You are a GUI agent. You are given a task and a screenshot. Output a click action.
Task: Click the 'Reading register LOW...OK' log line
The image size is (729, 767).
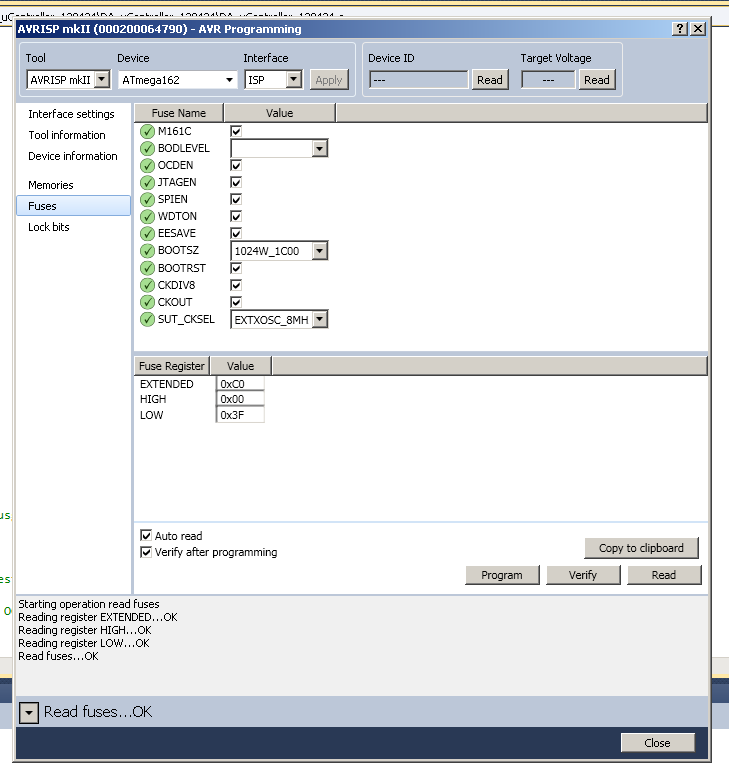[84, 643]
